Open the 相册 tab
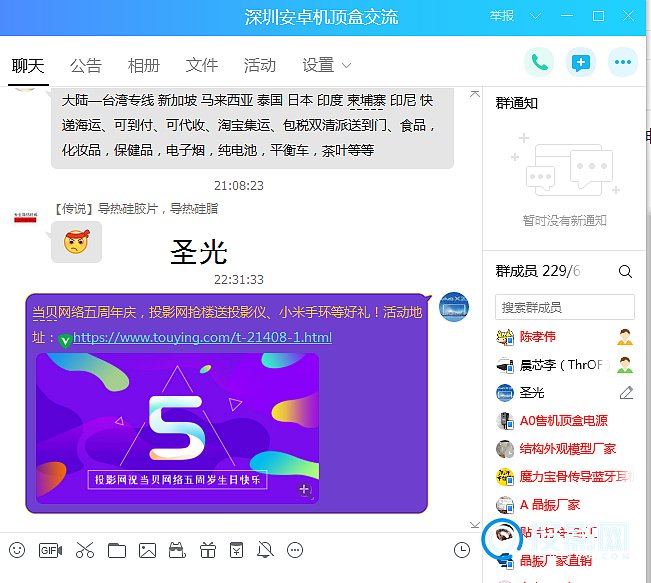The height and width of the screenshot is (583, 651). [x=144, y=66]
